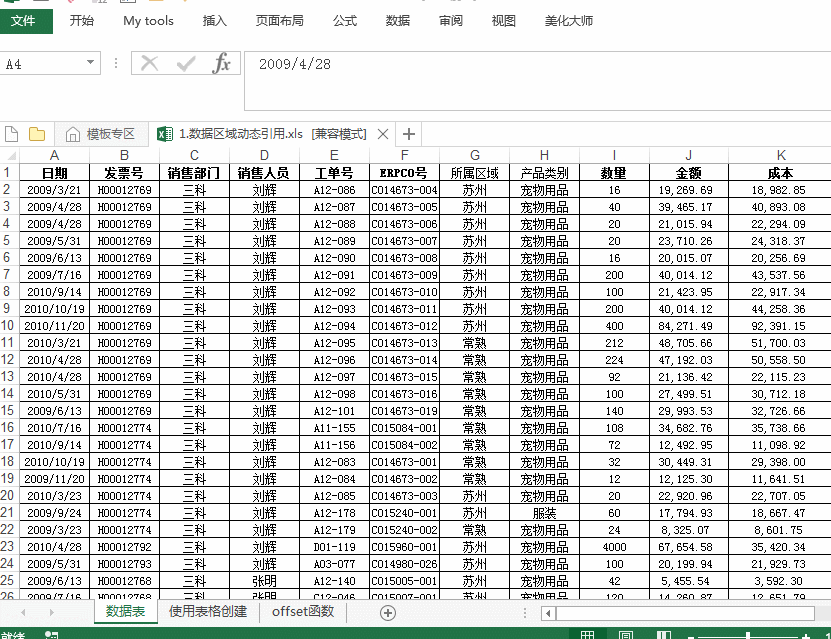
Task: Open the 公式 ribbon tab
Action: (345, 21)
